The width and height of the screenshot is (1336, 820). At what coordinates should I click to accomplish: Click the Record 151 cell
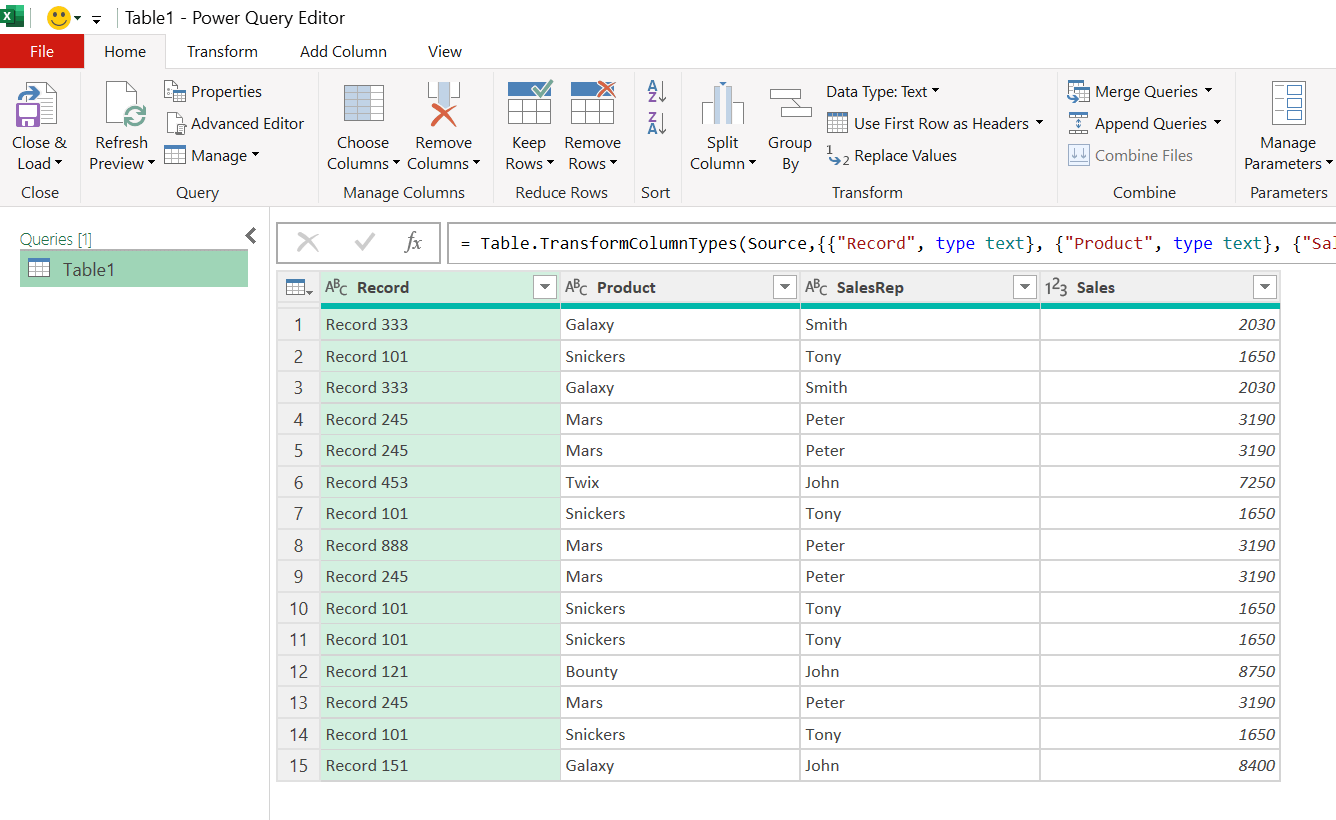point(440,765)
